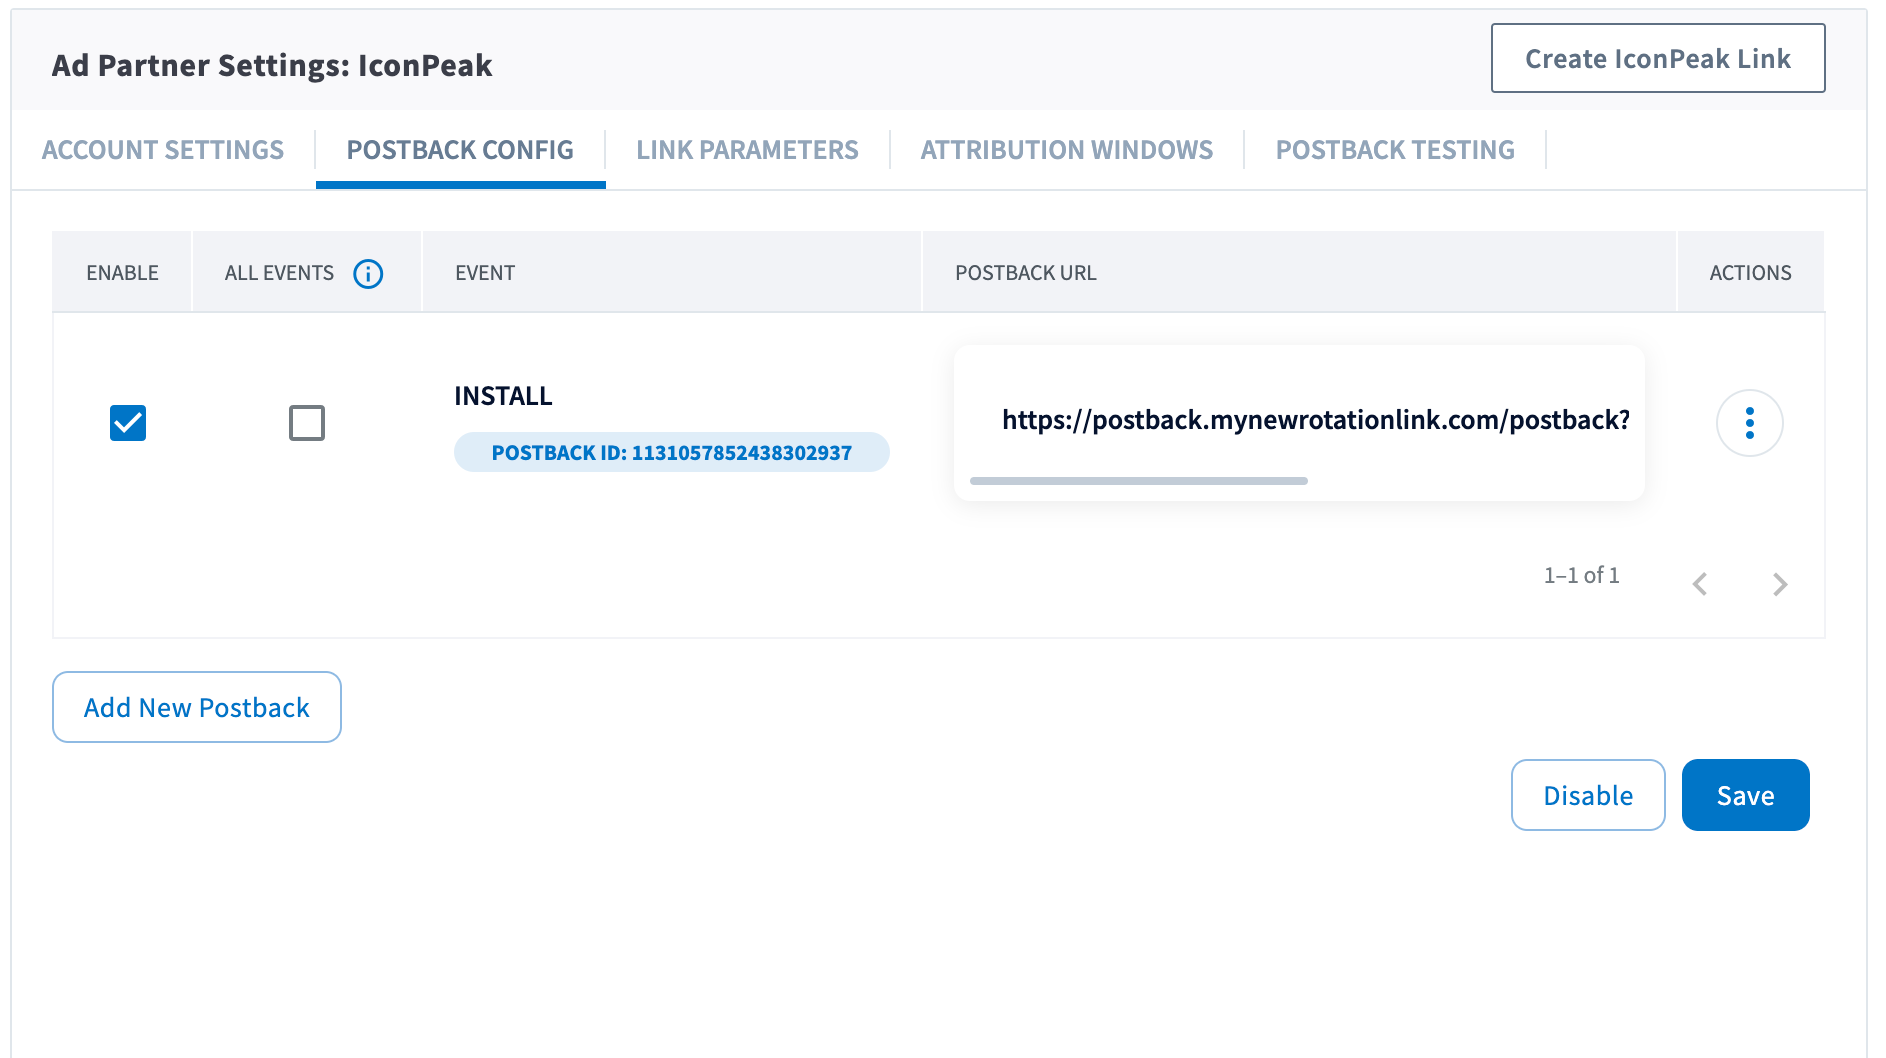Viewport: 1886px width, 1058px height.
Task: Open the three-dot actions menu for INSTALL
Action: 1749,423
